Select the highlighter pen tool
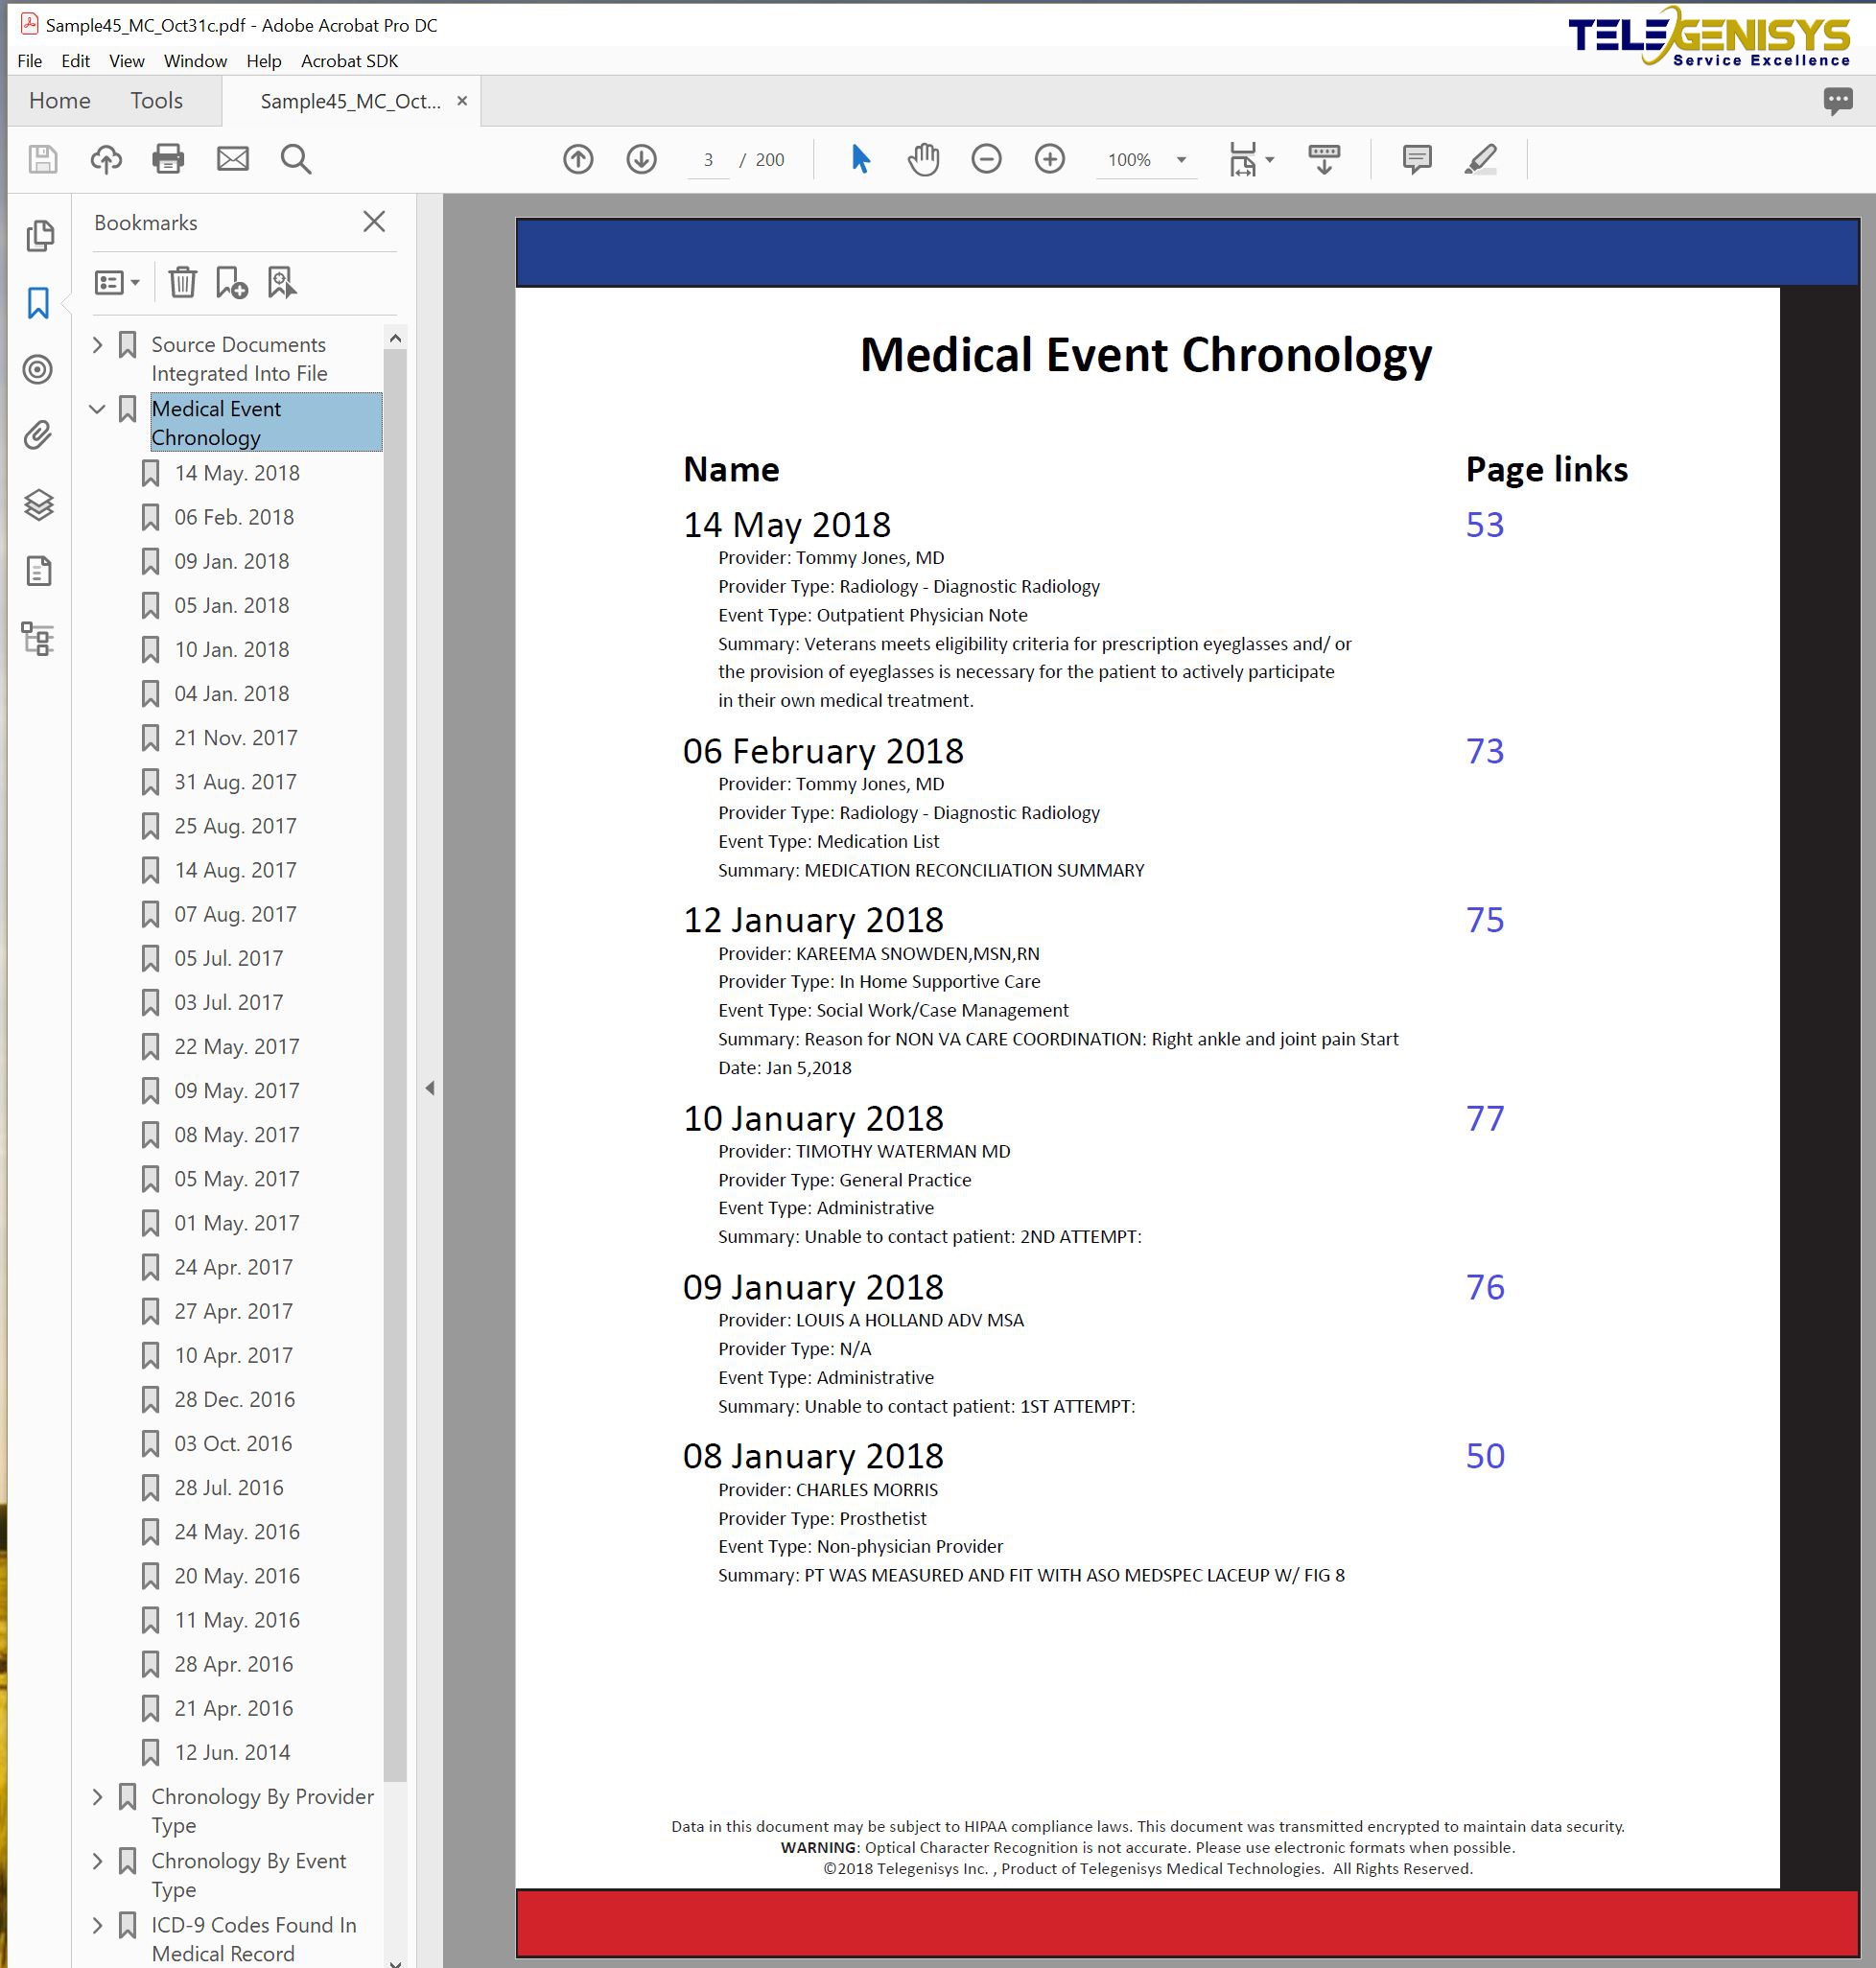 click(1481, 159)
